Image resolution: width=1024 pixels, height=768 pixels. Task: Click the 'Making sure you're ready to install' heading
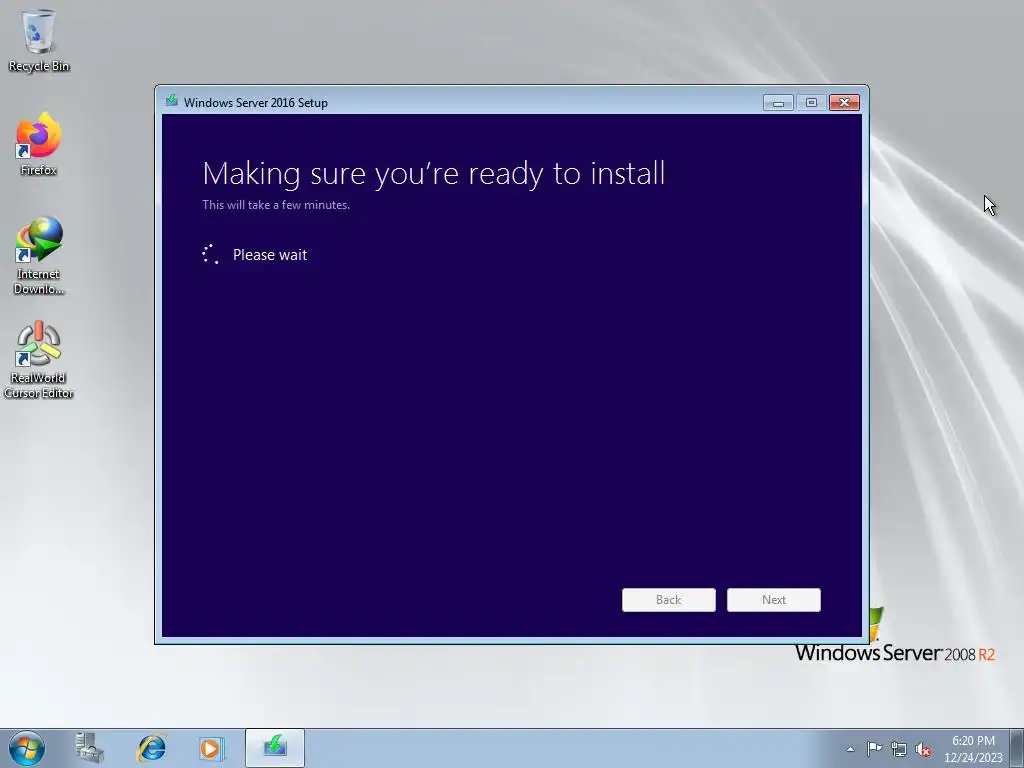pyautogui.click(x=434, y=174)
